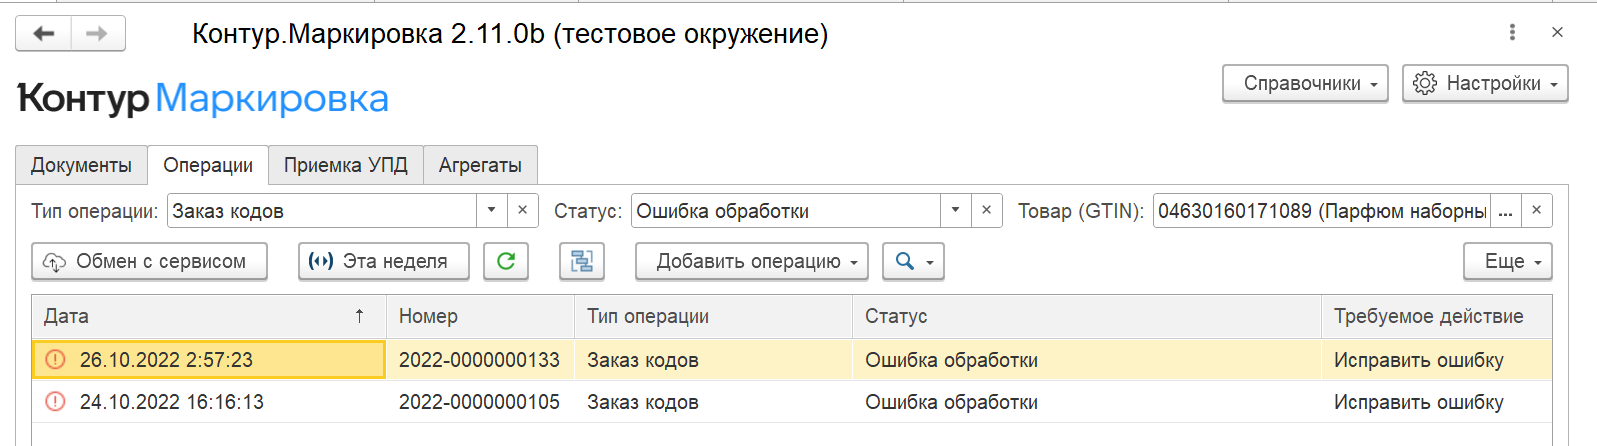Screen dimensions: 1597x446
Task: Open the Настройки menu
Action: point(1485,83)
